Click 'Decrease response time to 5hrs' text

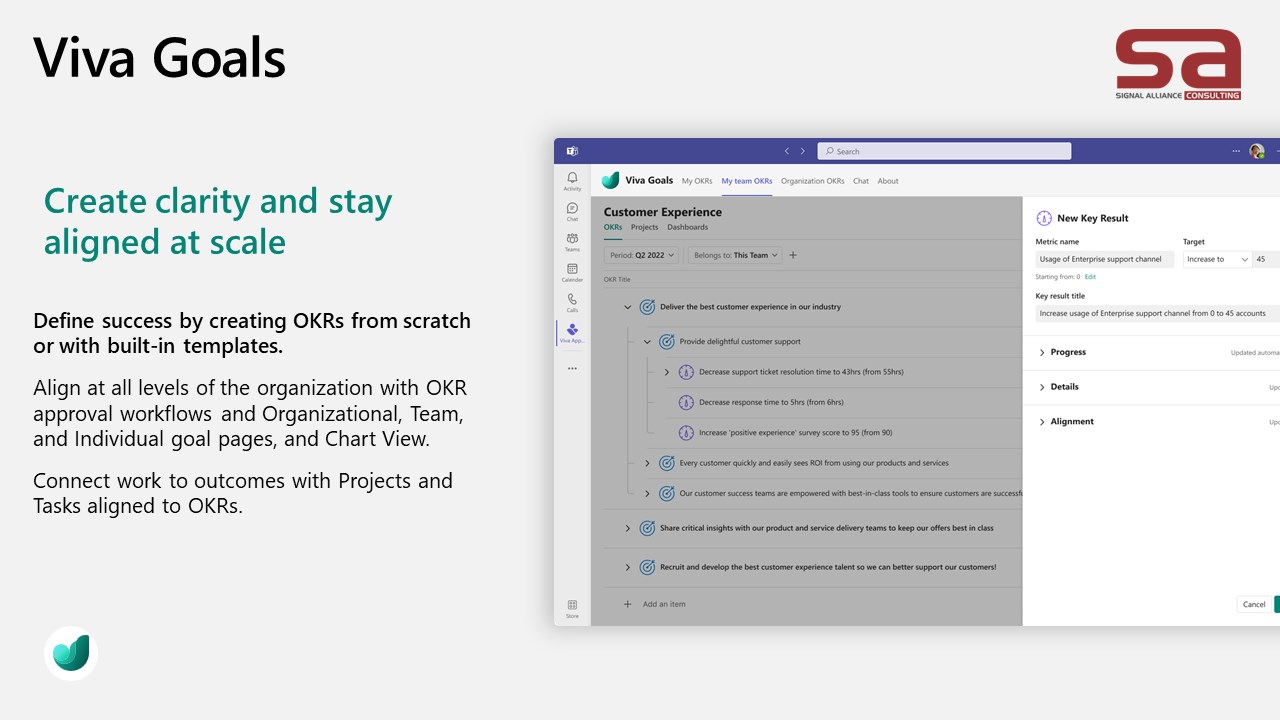(771, 402)
